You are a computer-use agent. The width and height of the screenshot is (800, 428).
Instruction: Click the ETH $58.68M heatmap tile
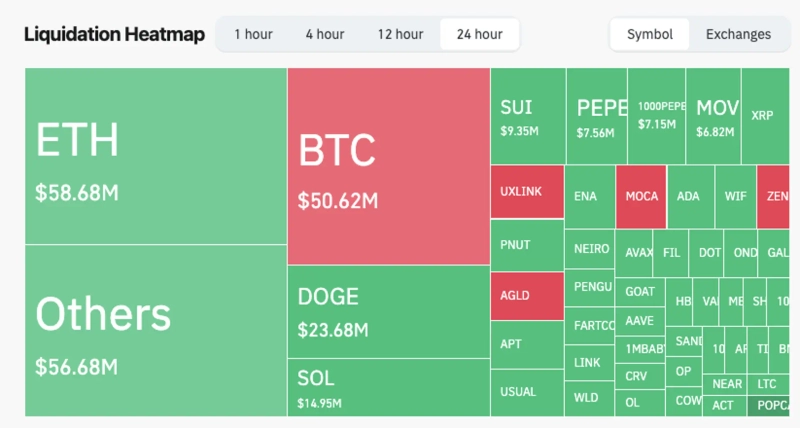click(x=155, y=156)
